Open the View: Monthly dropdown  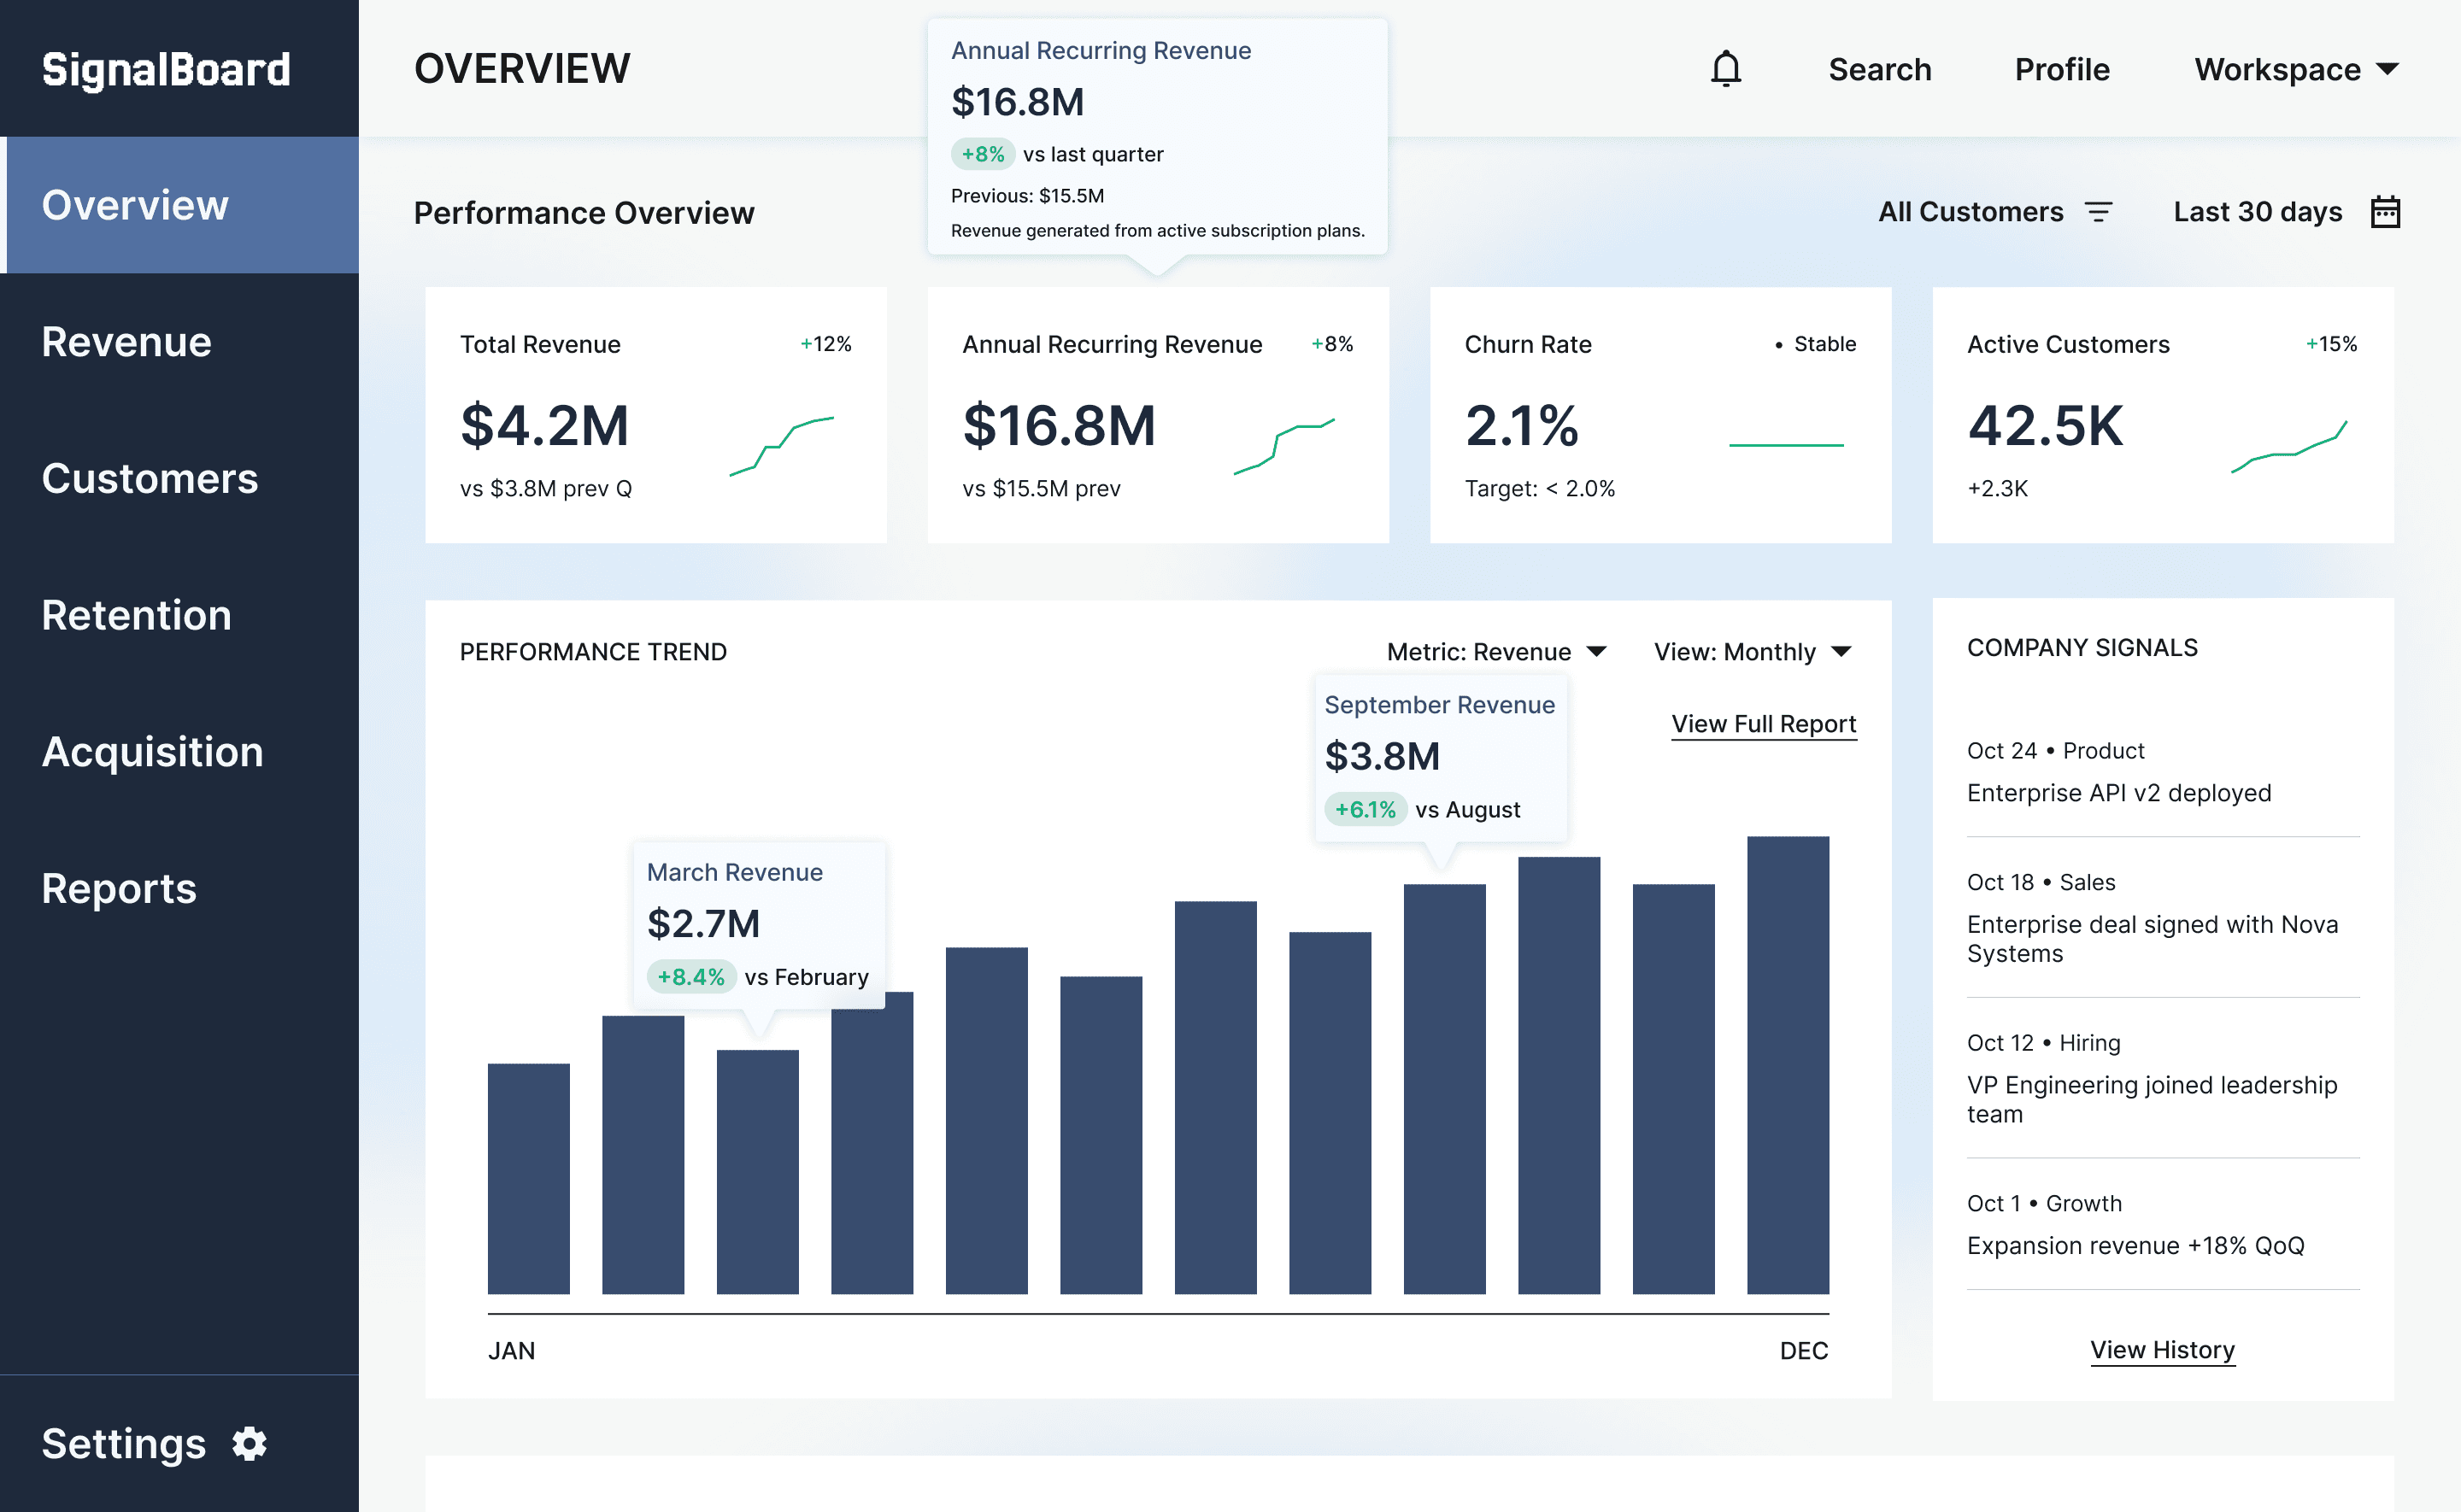[x=1752, y=651]
